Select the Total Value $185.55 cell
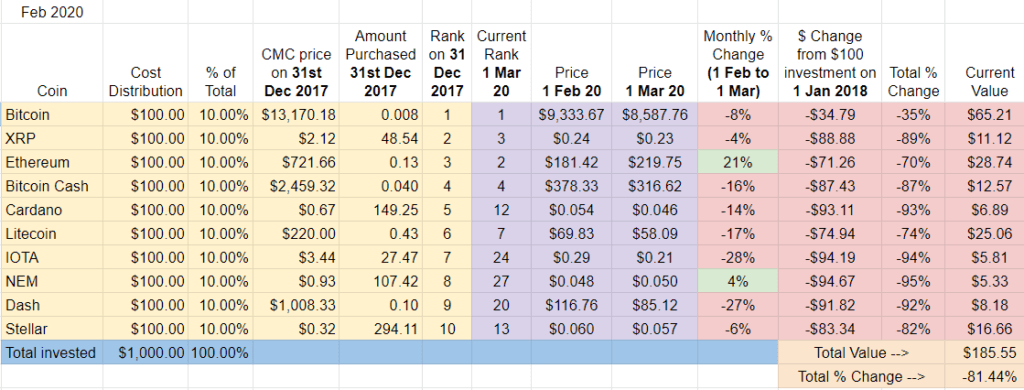 click(x=984, y=353)
